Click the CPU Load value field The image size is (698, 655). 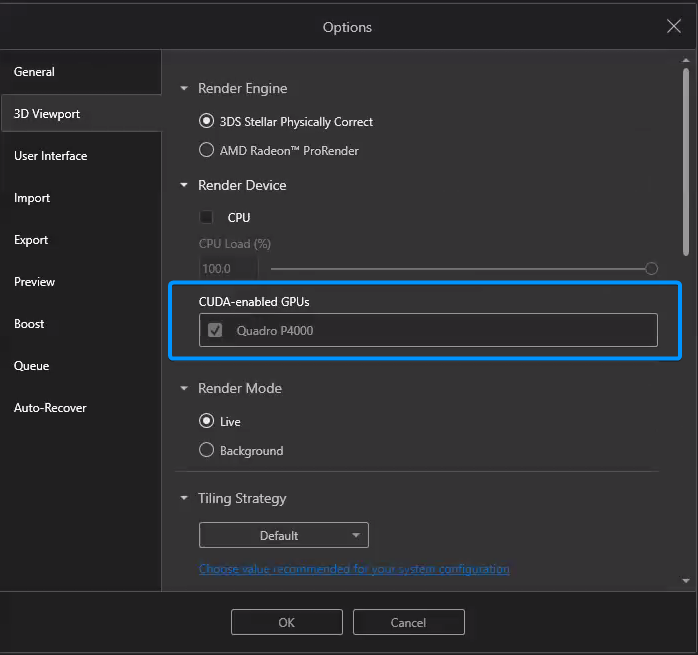point(228,269)
